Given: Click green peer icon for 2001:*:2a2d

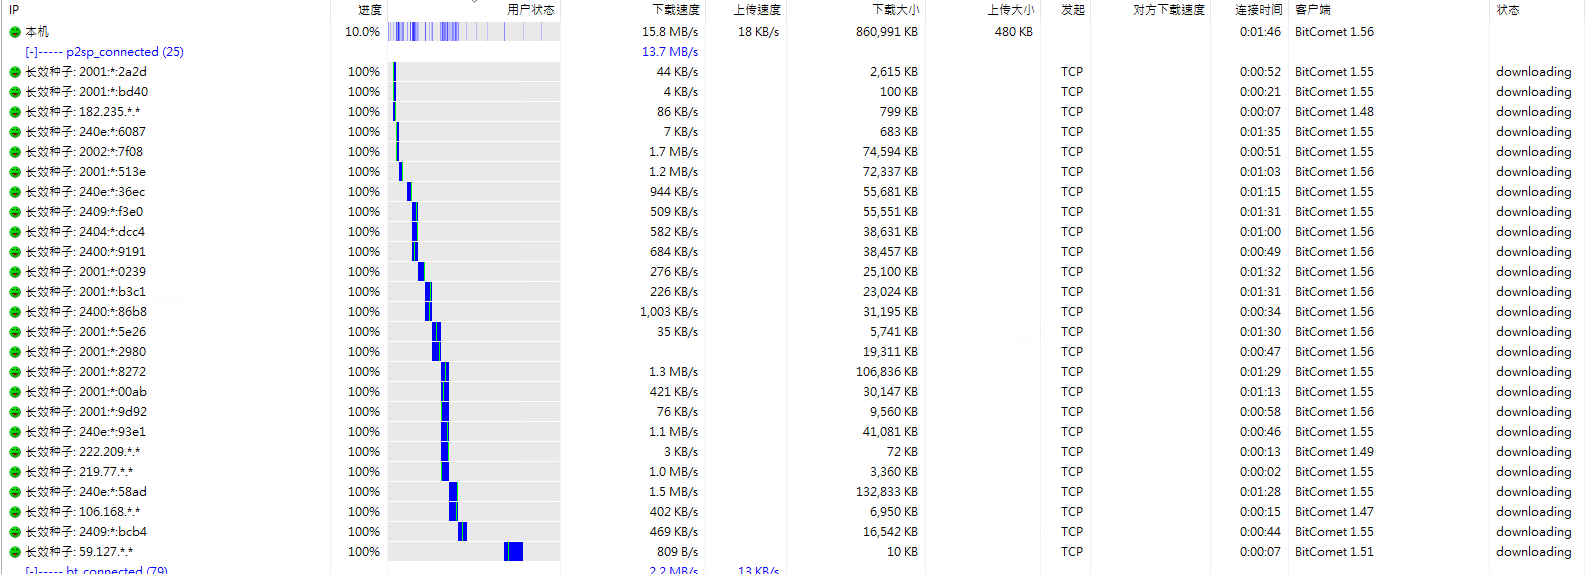Looking at the screenshot, I should 15,72.
